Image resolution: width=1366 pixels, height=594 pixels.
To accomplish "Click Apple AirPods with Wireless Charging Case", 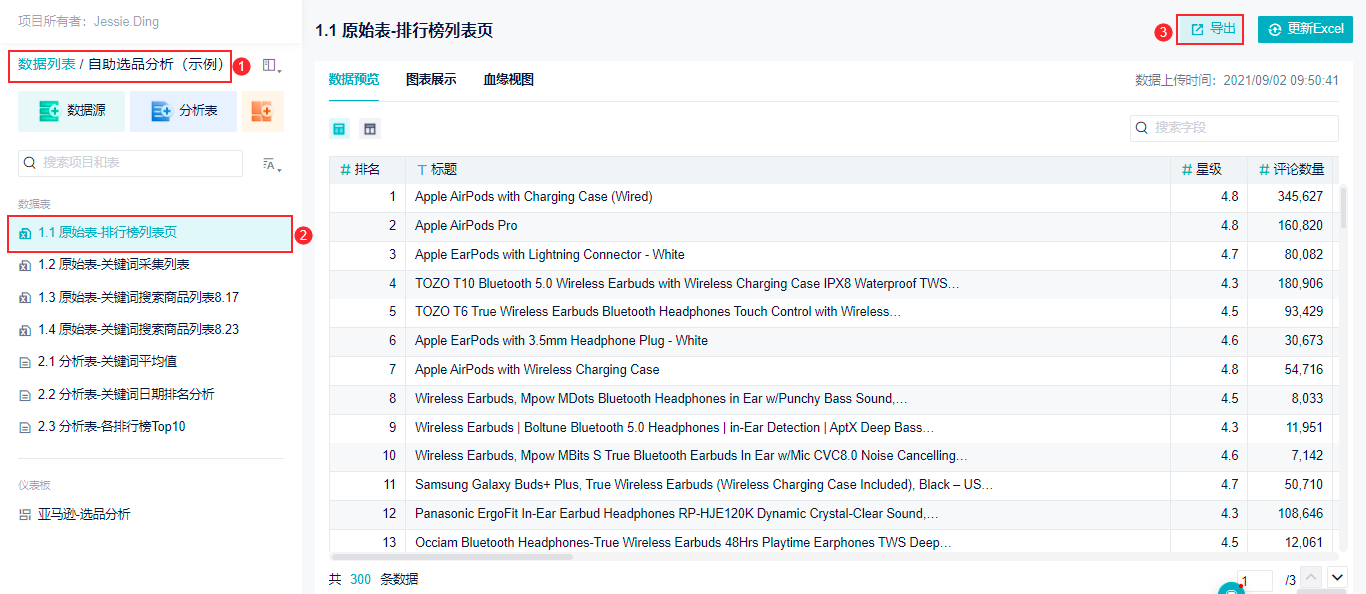I will pyautogui.click(x=537, y=370).
